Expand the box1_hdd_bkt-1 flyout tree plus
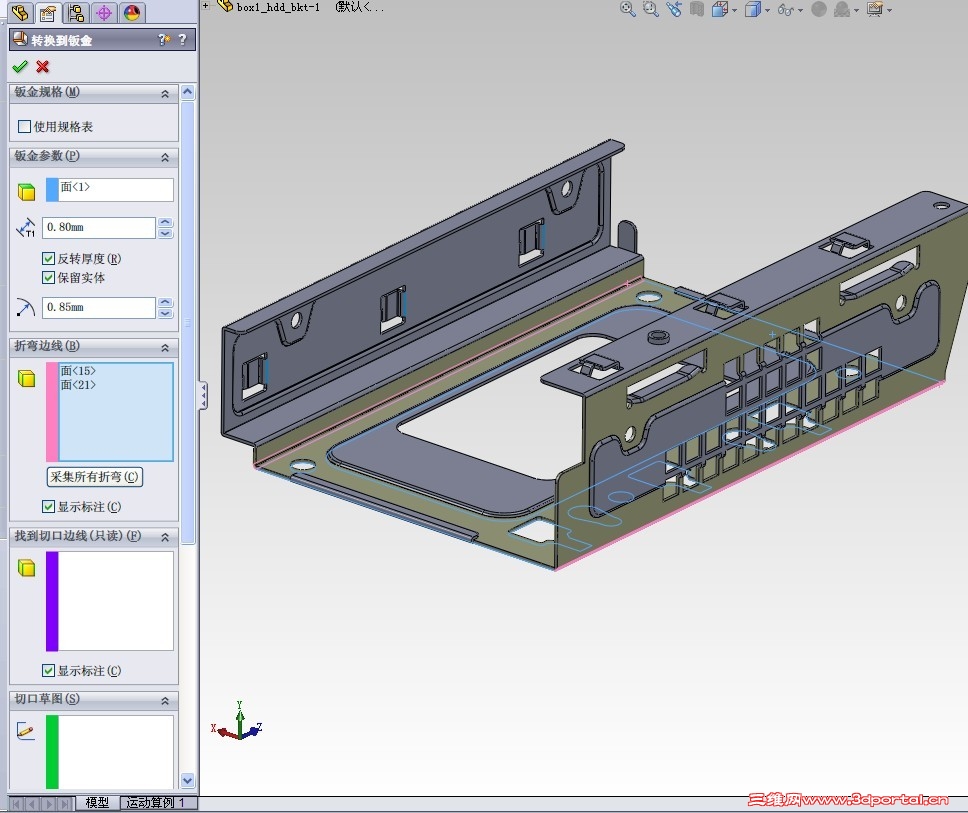This screenshot has width=968, height=813. click(x=206, y=6)
